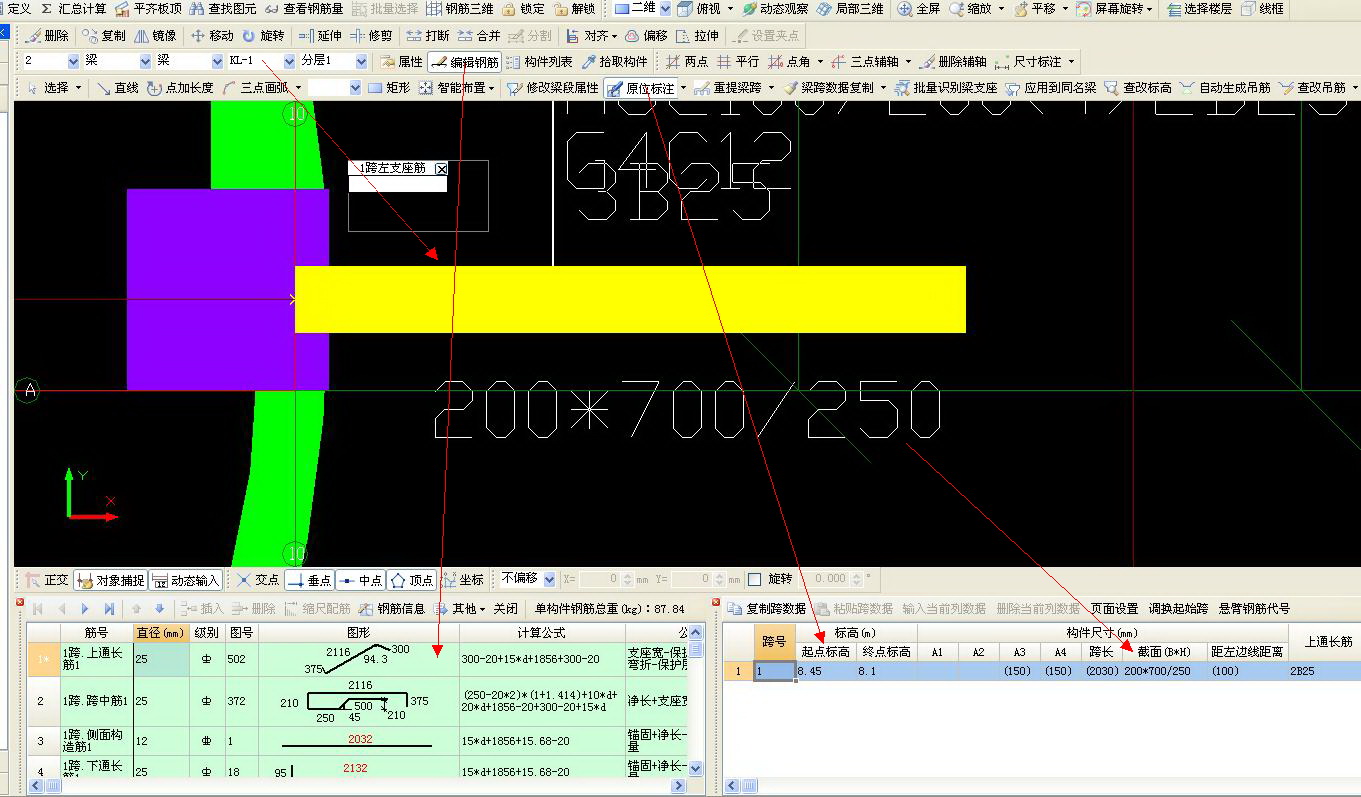Toggle 垂点 perpendicular snap
The width and height of the screenshot is (1361, 797).
pos(308,579)
